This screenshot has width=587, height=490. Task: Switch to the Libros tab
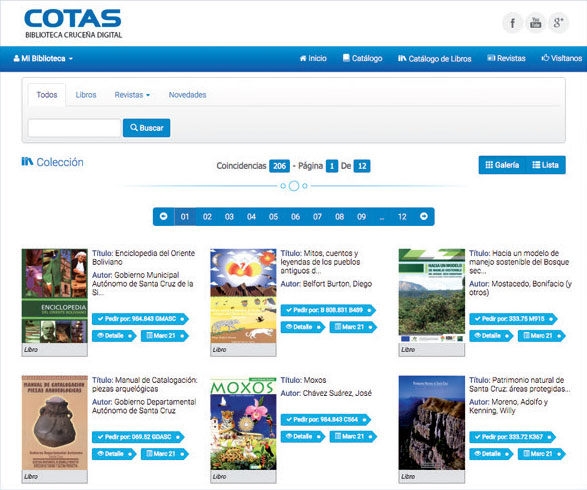click(x=86, y=95)
